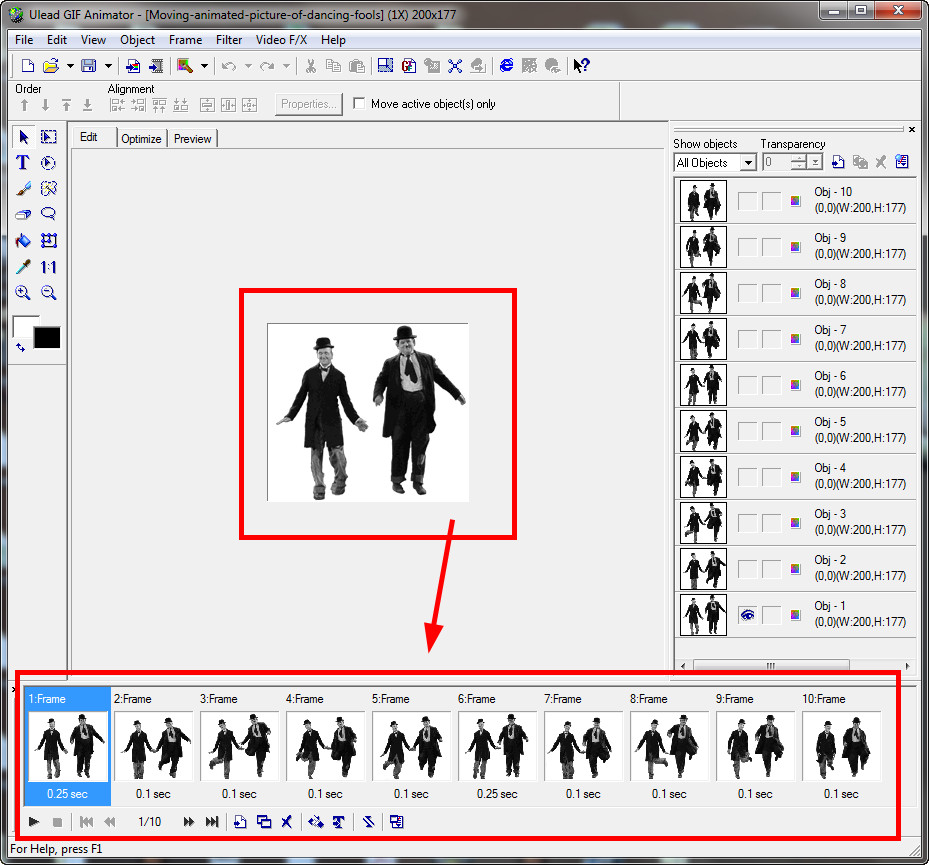The width and height of the screenshot is (929, 865).
Task: Close the object manager panel
Action: click(x=912, y=129)
